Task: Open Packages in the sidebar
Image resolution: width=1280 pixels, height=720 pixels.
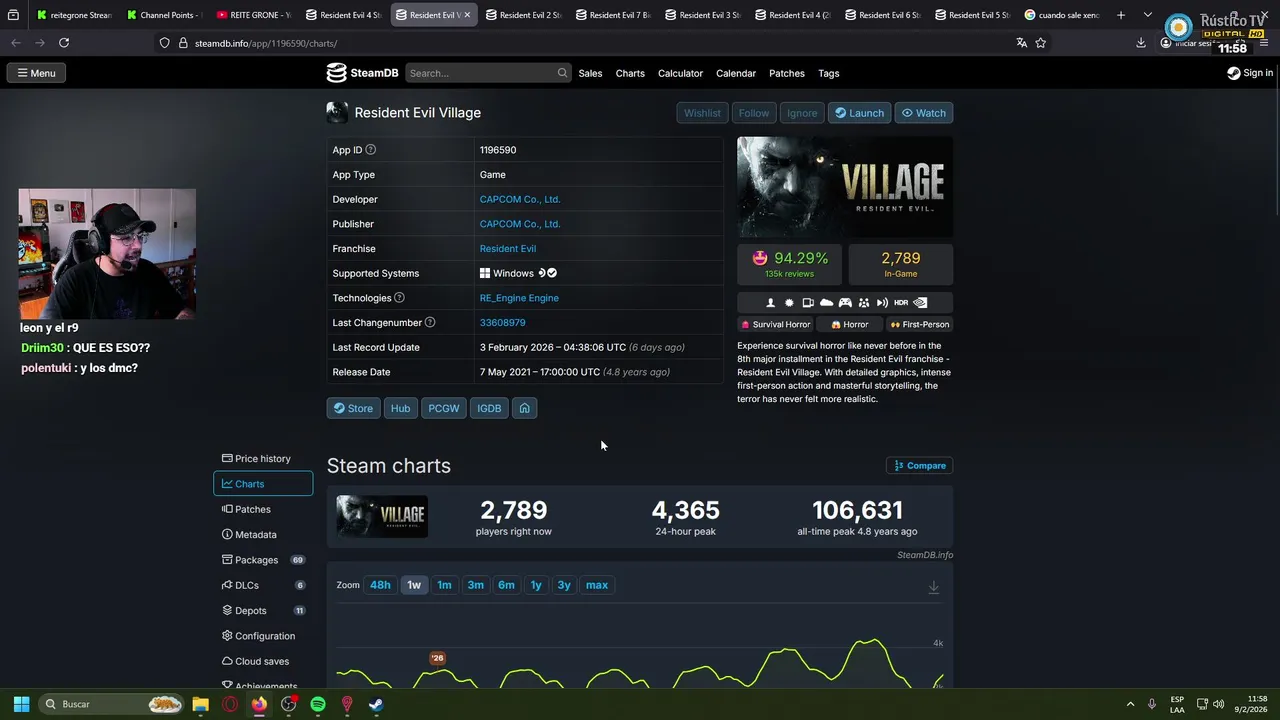Action: 263,560
